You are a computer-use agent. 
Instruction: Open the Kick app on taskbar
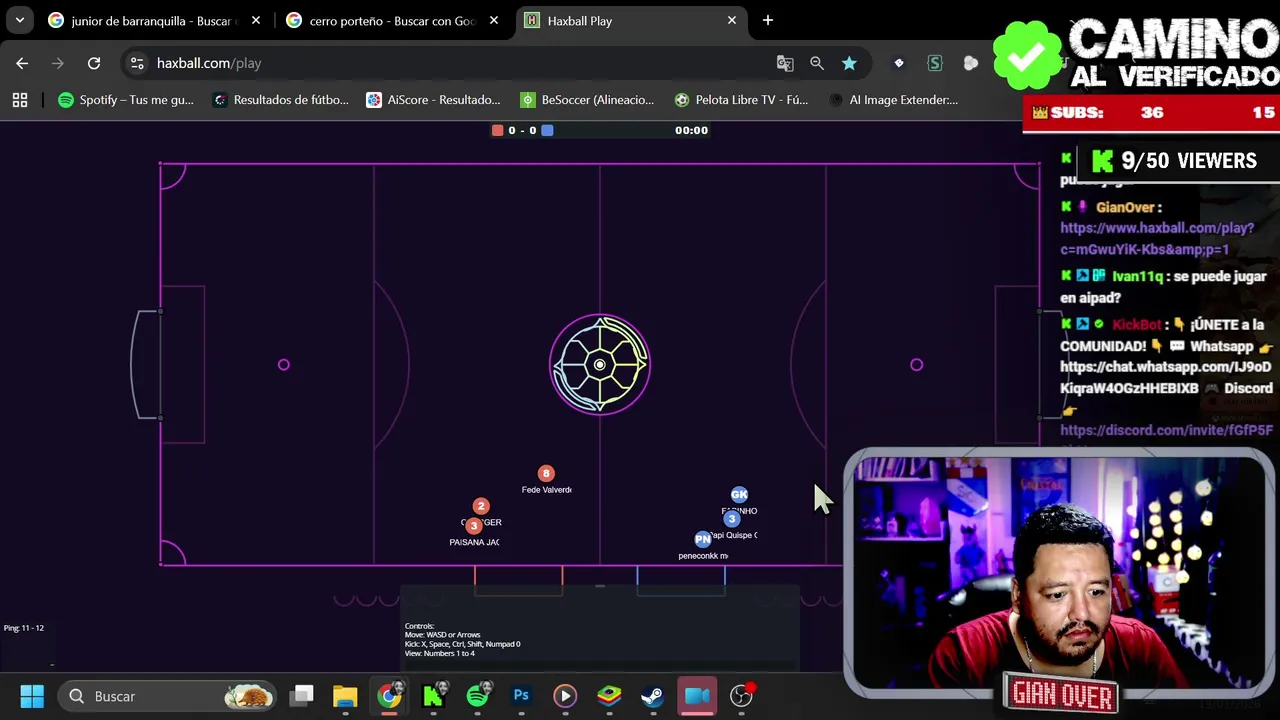433,696
